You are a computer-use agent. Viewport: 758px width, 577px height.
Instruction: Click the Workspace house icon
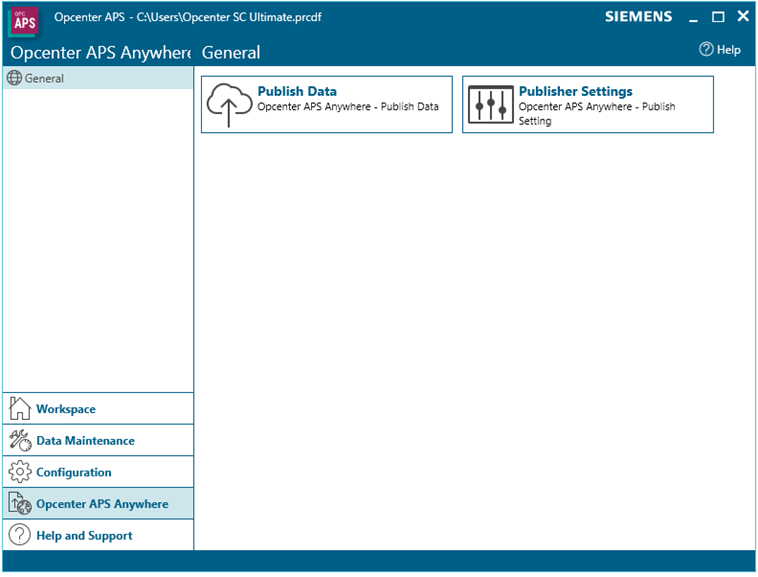click(x=20, y=409)
